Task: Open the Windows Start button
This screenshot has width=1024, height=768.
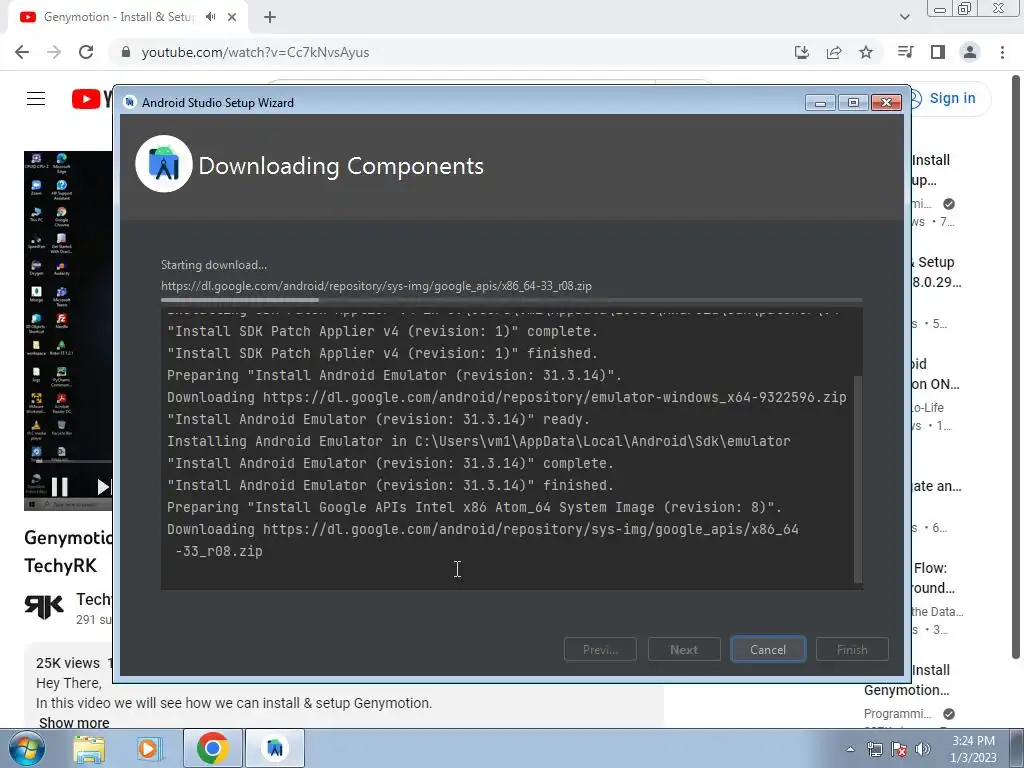Action: tap(26, 748)
